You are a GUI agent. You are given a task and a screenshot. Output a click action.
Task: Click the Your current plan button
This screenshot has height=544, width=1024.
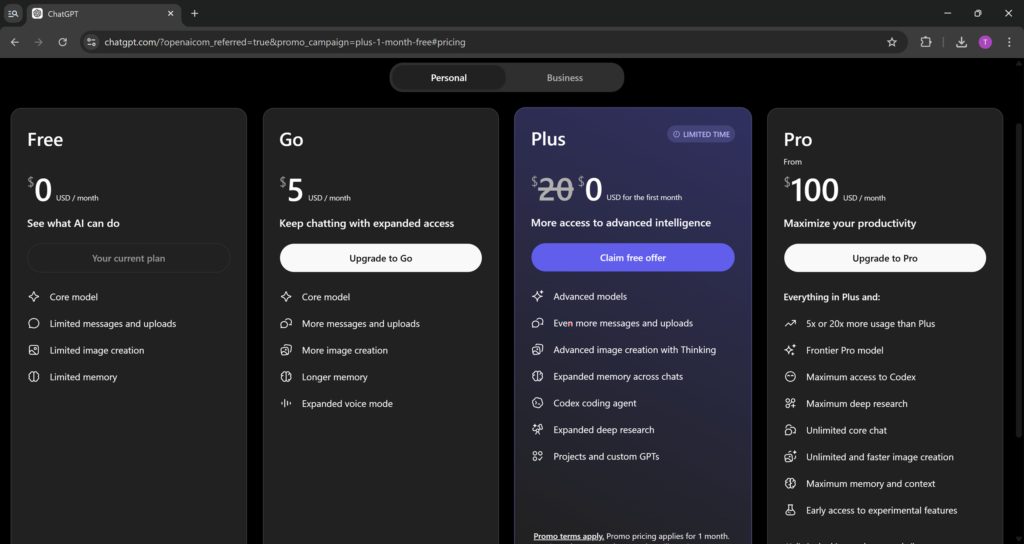tap(129, 258)
